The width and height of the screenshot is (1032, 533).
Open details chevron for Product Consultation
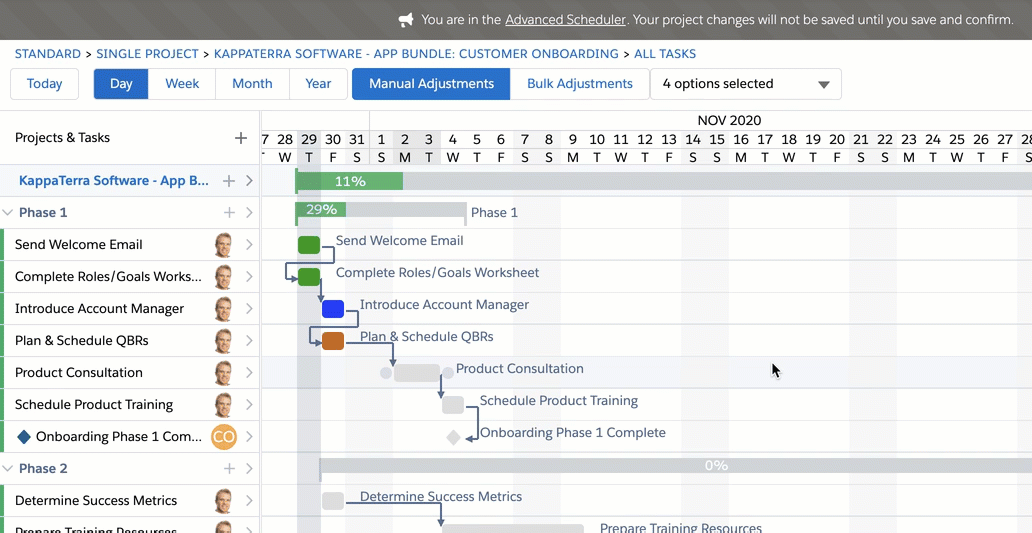249,372
